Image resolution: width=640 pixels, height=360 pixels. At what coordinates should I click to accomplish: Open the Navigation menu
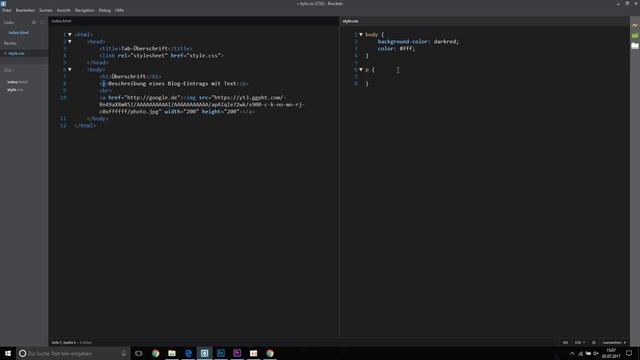tap(84, 10)
